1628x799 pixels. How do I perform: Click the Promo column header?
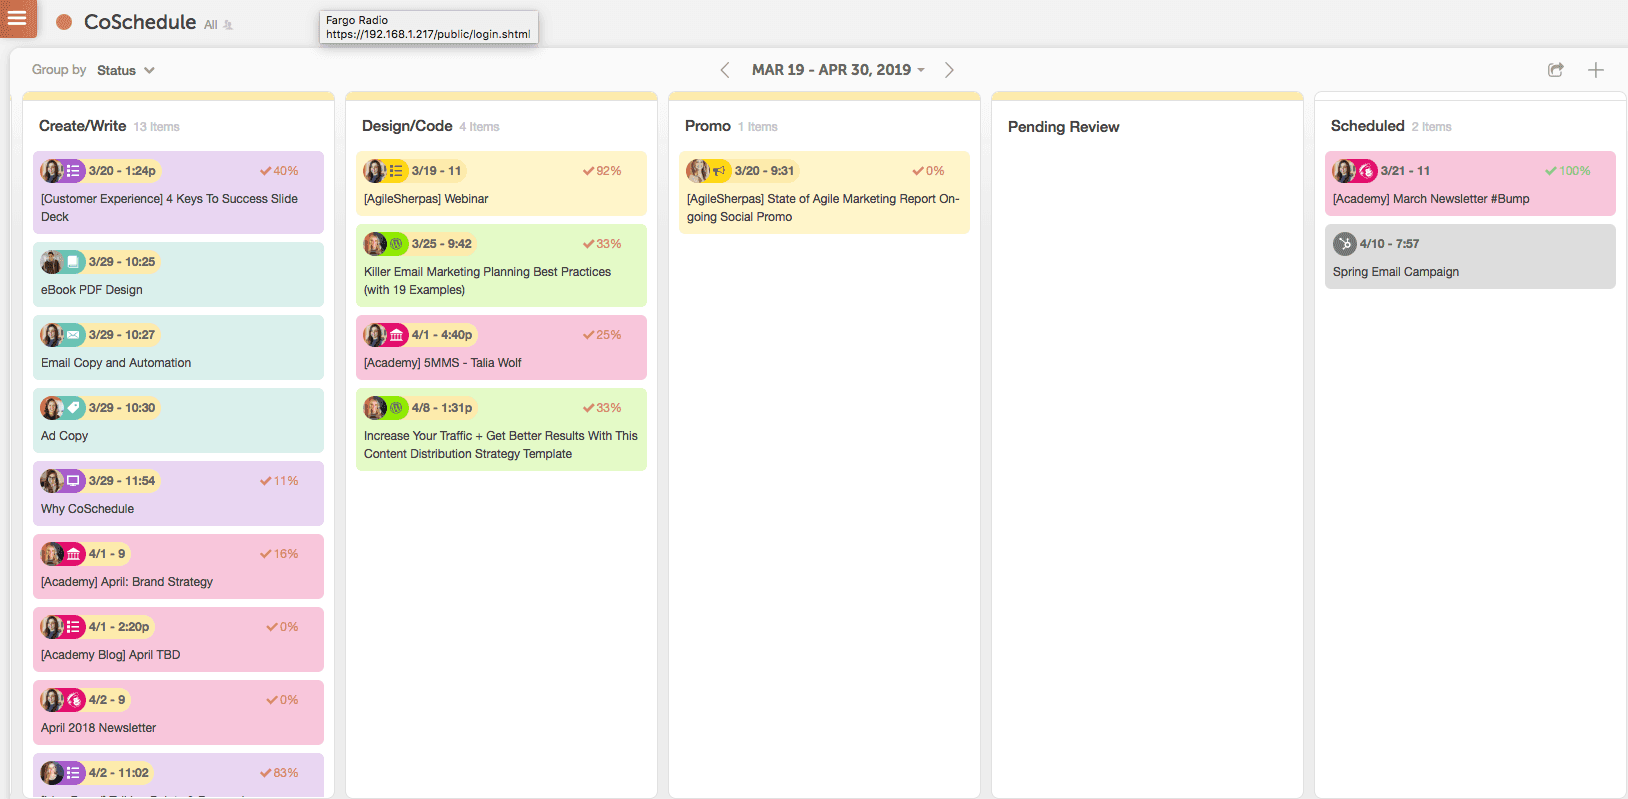[x=708, y=126]
